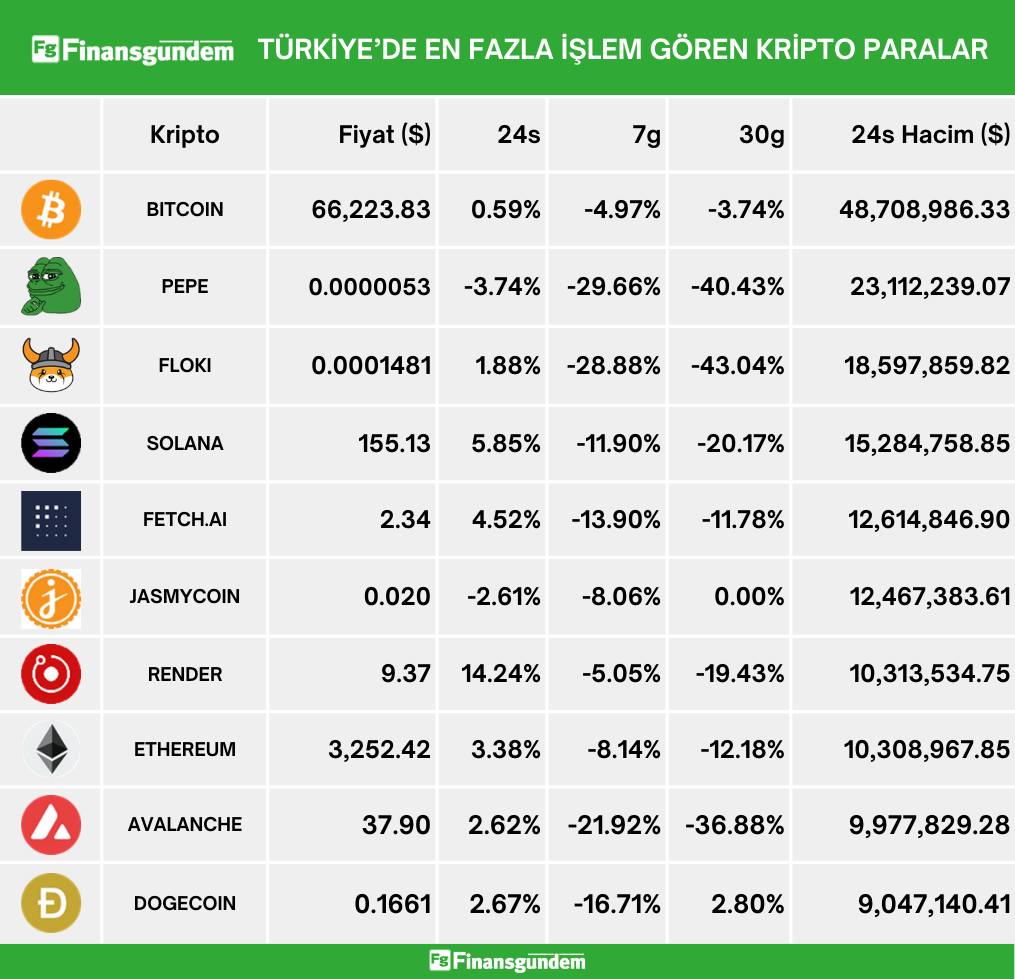Click Ethereum price 3,252.42

point(379,750)
